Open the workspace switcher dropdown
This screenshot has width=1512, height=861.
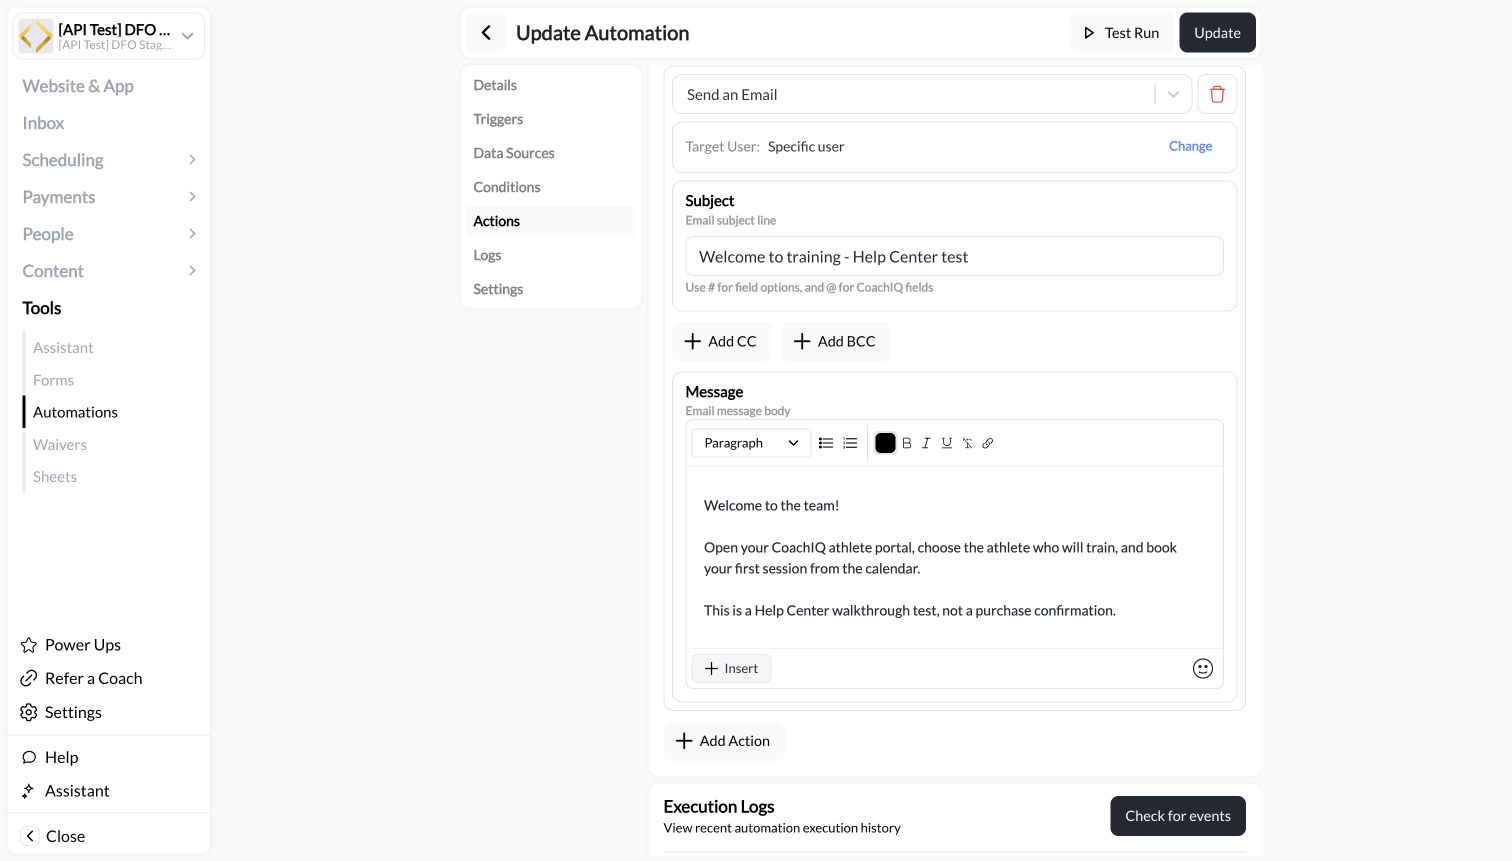187,36
